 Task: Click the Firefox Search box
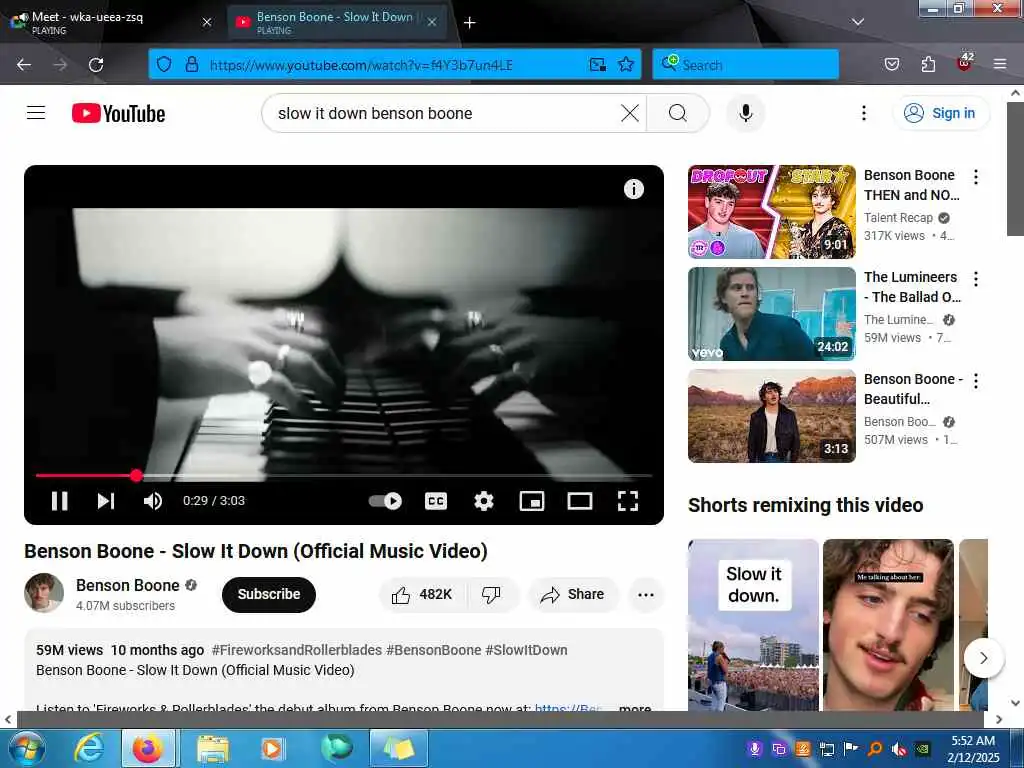[745, 64]
